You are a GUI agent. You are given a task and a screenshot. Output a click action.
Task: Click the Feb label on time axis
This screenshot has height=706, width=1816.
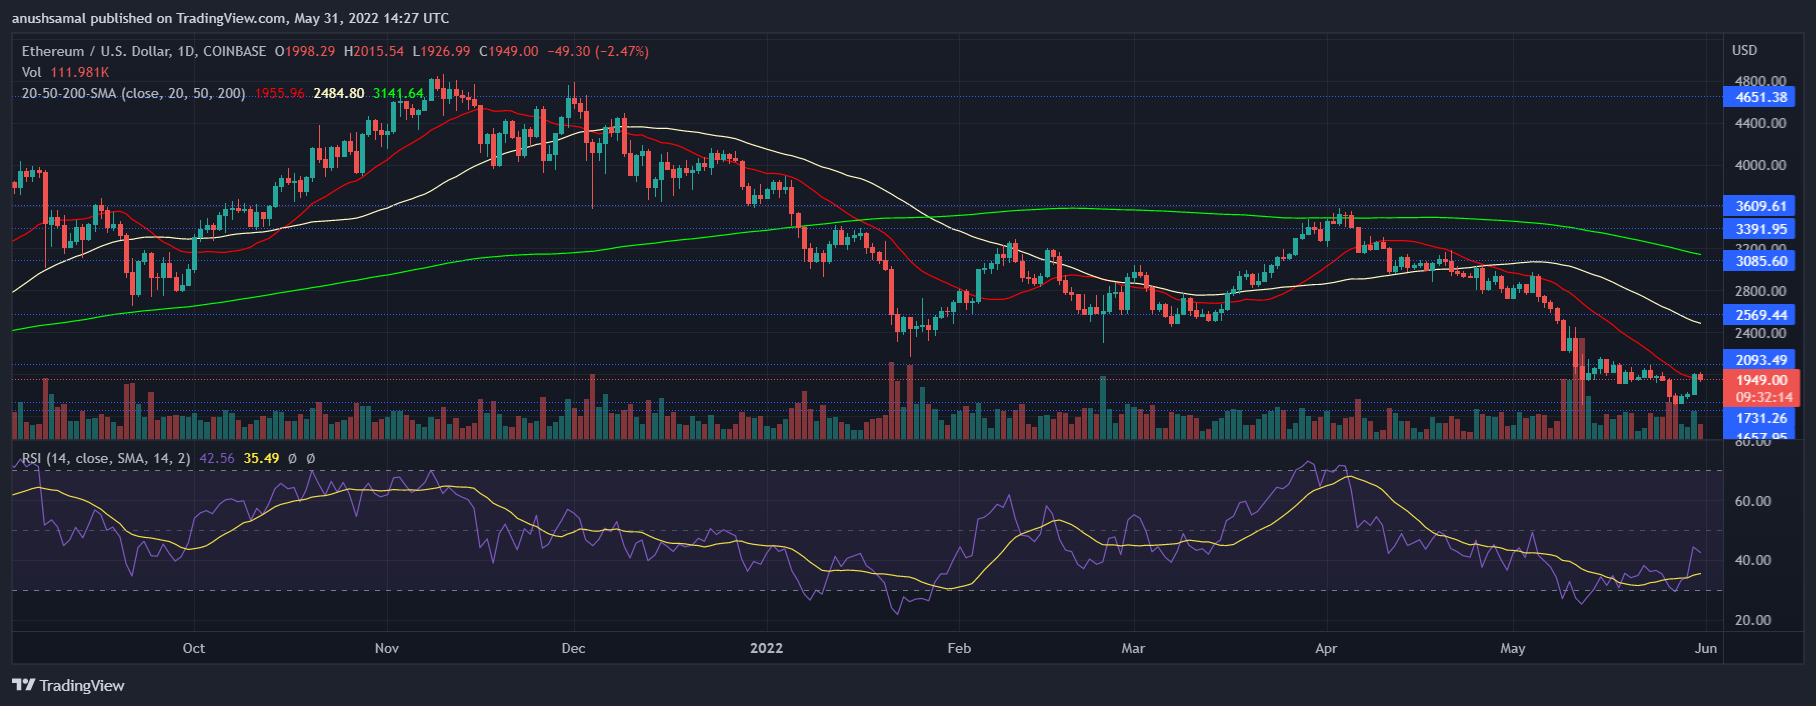(x=959, y=648)
